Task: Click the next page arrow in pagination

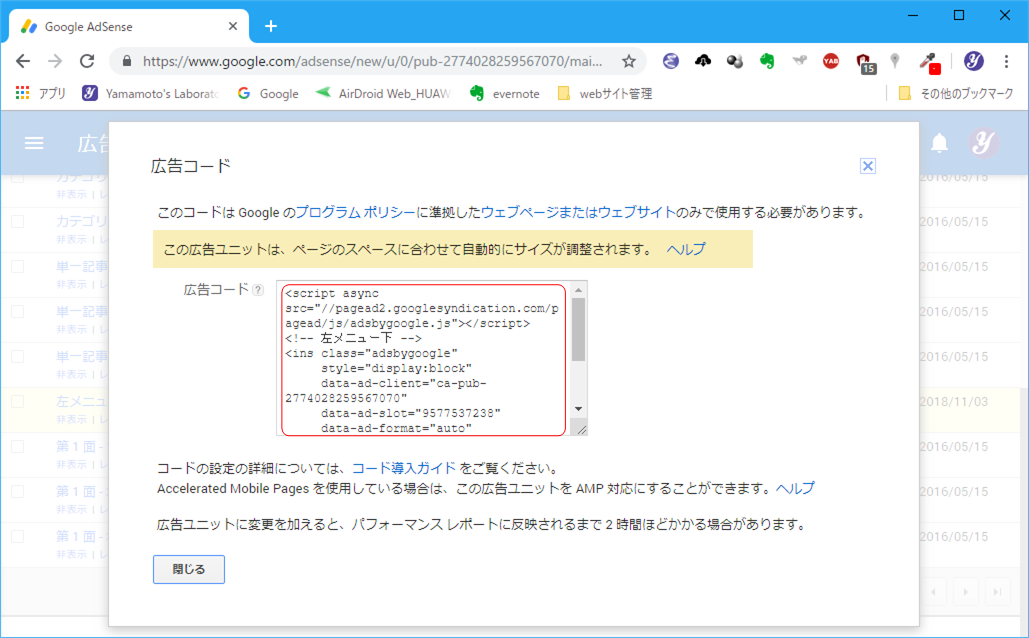Action: pyautogui.click(x=965, y=592)
